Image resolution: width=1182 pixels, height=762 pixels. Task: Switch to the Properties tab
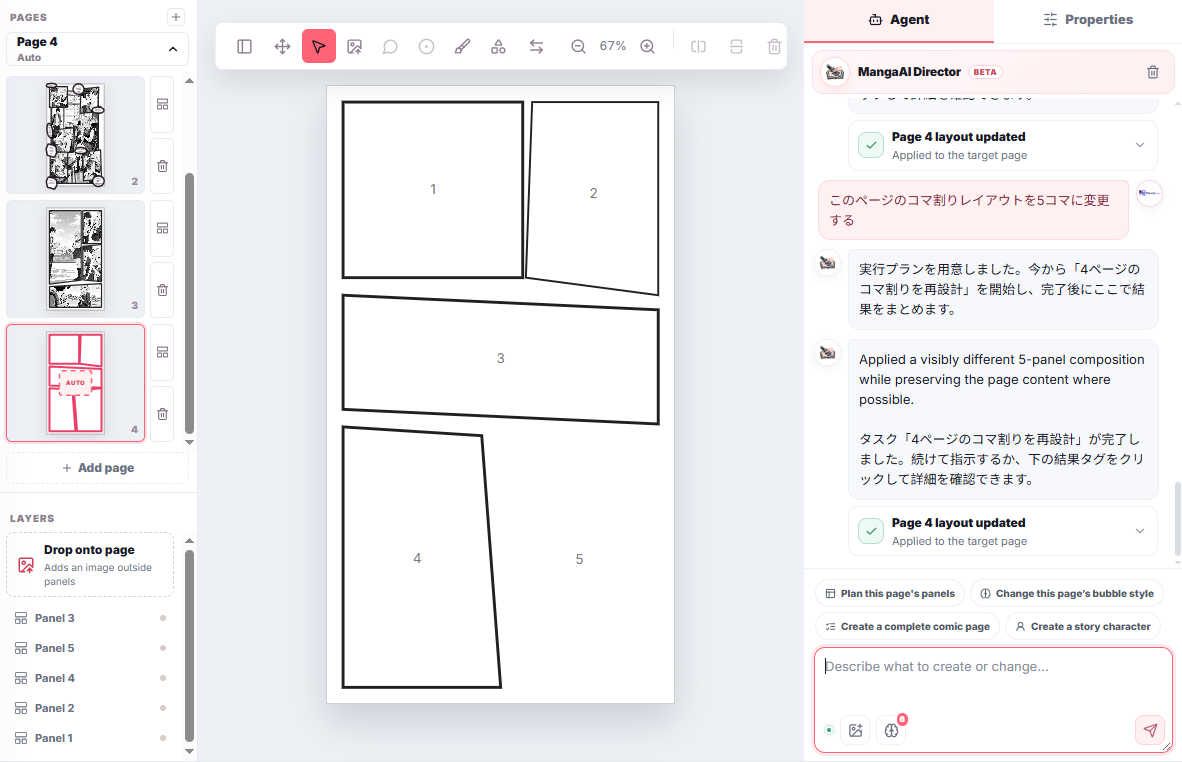(1088, 20)
